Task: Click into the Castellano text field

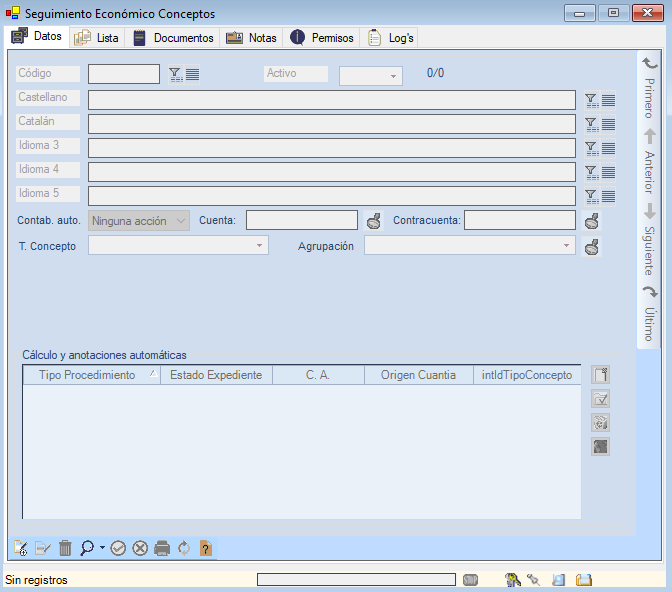Action: (331, 100)
